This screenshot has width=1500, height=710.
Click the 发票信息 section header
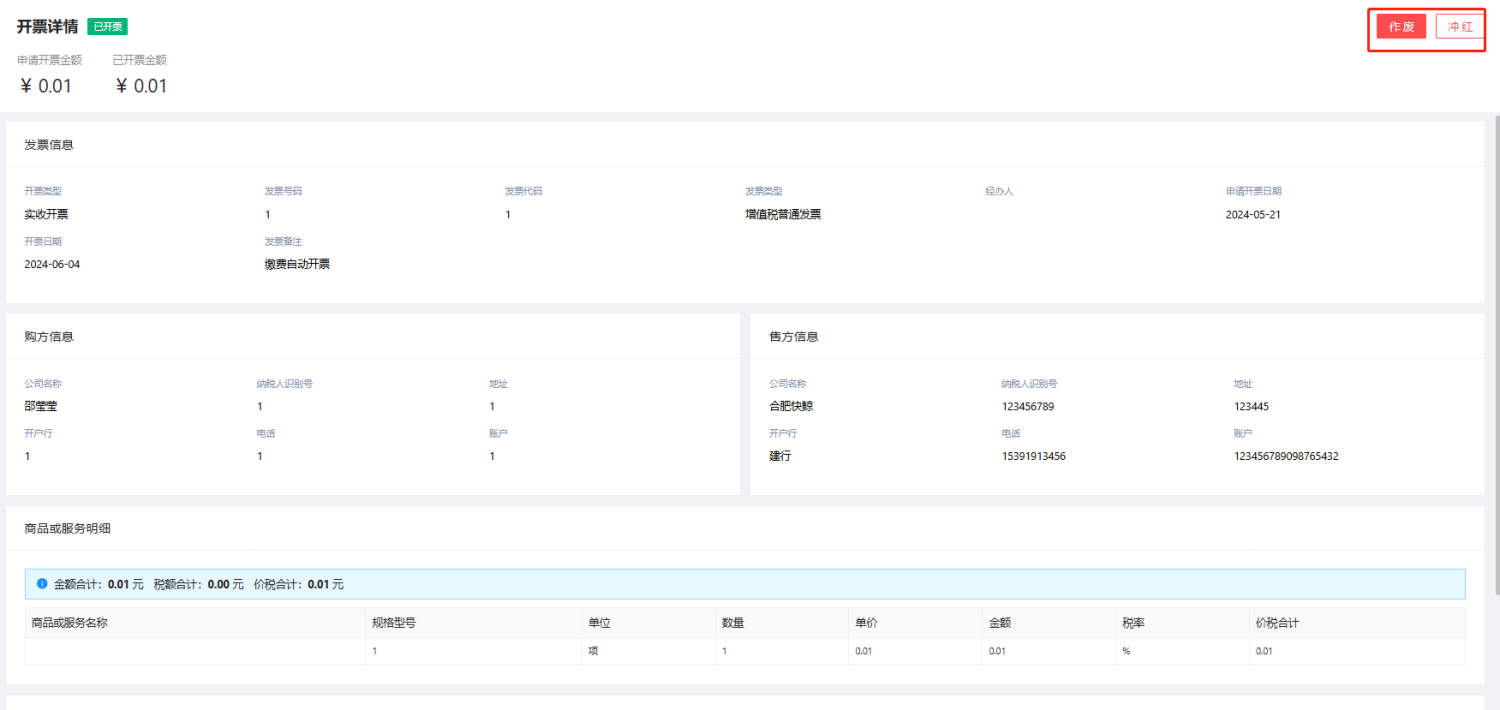click(x=49, y=145)
